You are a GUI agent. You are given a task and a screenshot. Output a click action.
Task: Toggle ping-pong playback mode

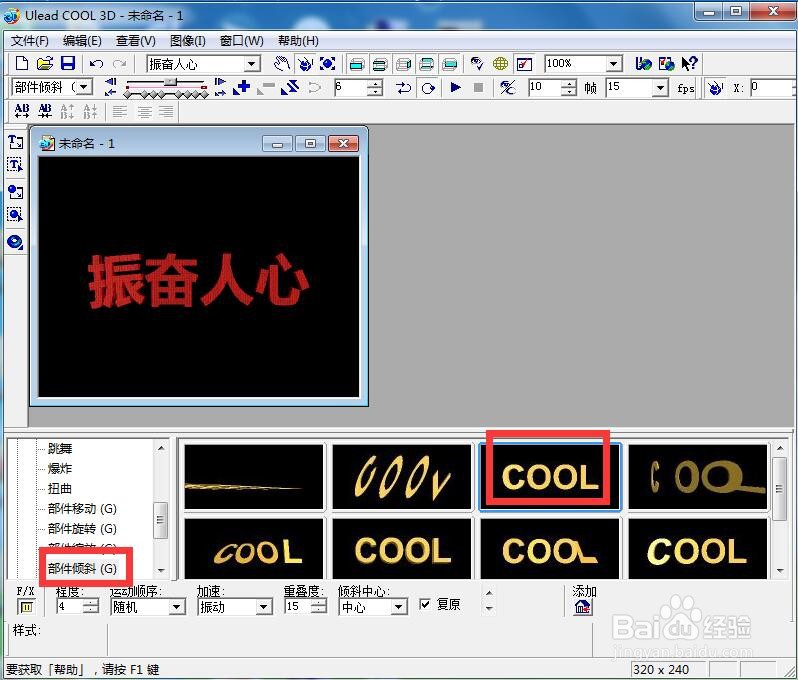404,88
